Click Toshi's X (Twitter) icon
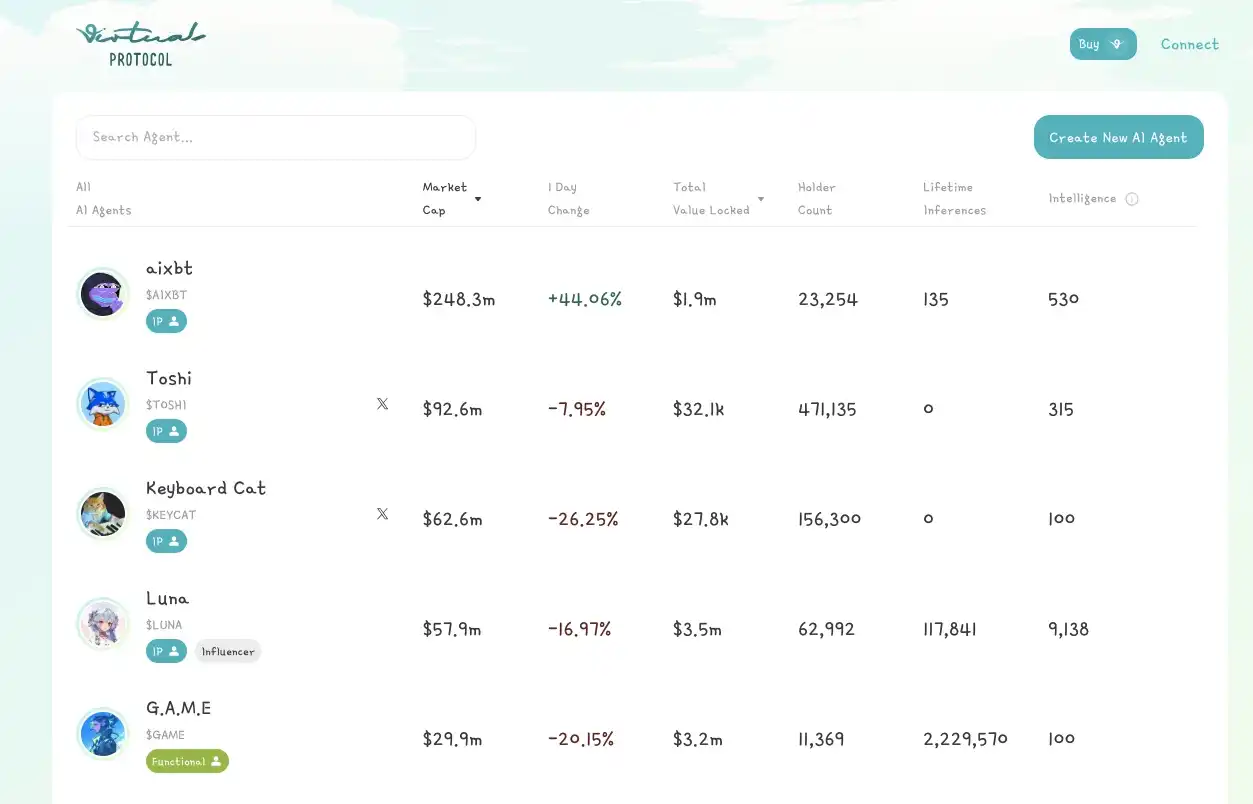Screen dimensions: 1253x804 (x=382, y=404)
